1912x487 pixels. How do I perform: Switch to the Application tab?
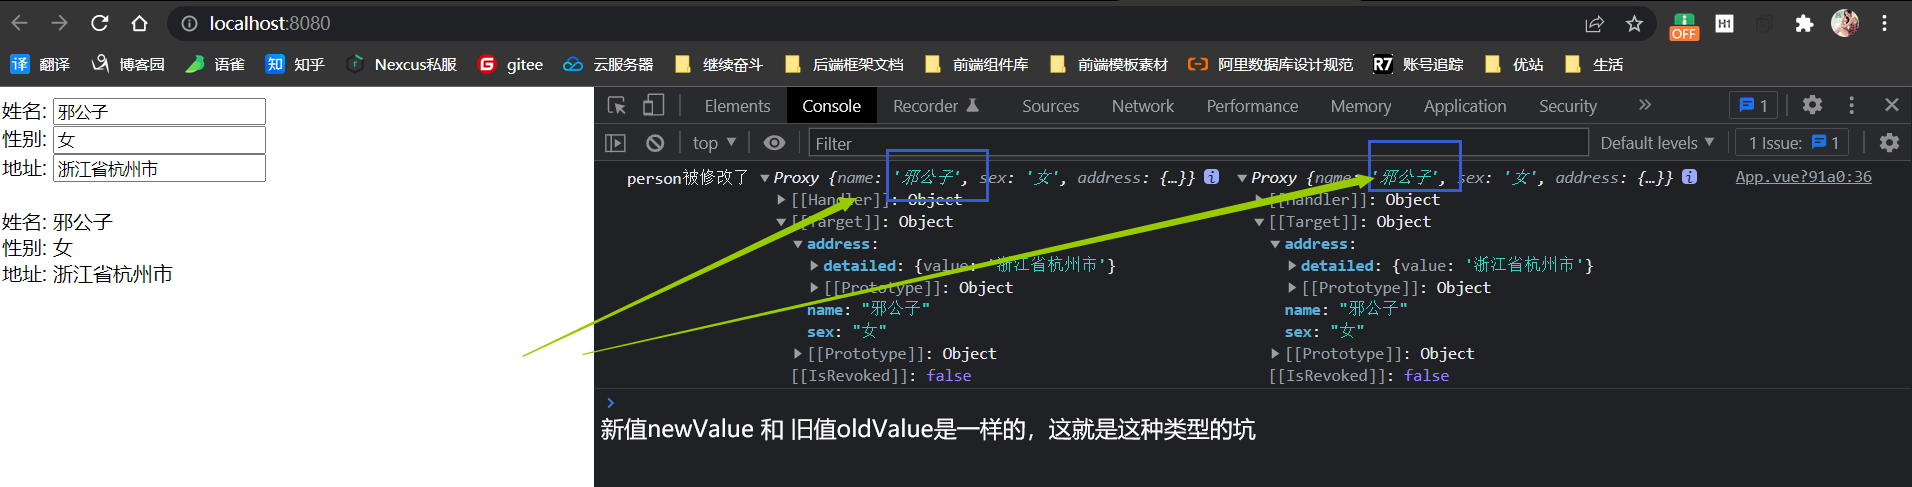[1465, 105]
